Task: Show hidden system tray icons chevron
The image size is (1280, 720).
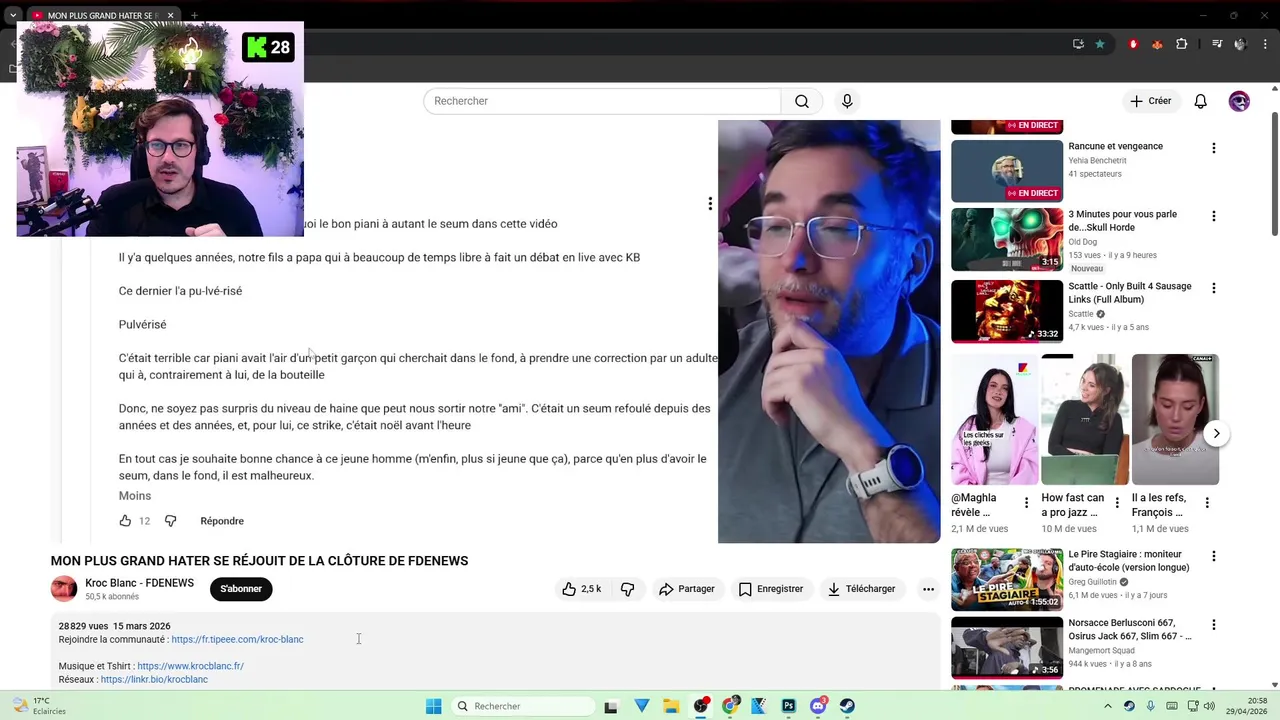Action: tap(1109, 706)
